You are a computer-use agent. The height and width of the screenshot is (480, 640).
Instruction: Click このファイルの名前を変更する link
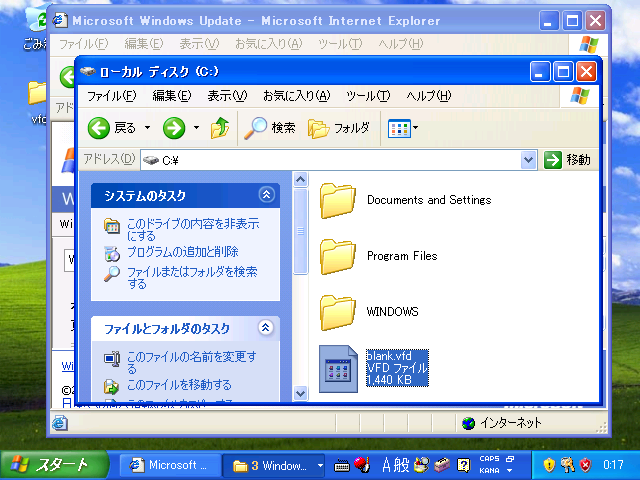pyautogui.click(x=192, y=362)
